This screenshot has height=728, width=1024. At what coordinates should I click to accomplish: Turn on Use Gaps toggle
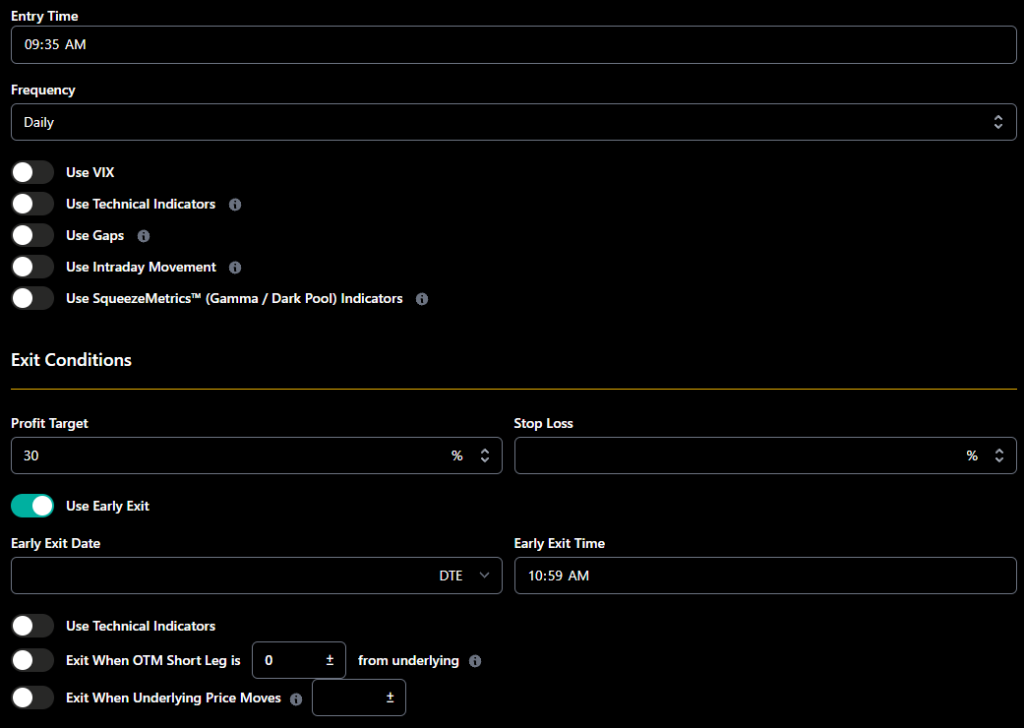point(32,236)
